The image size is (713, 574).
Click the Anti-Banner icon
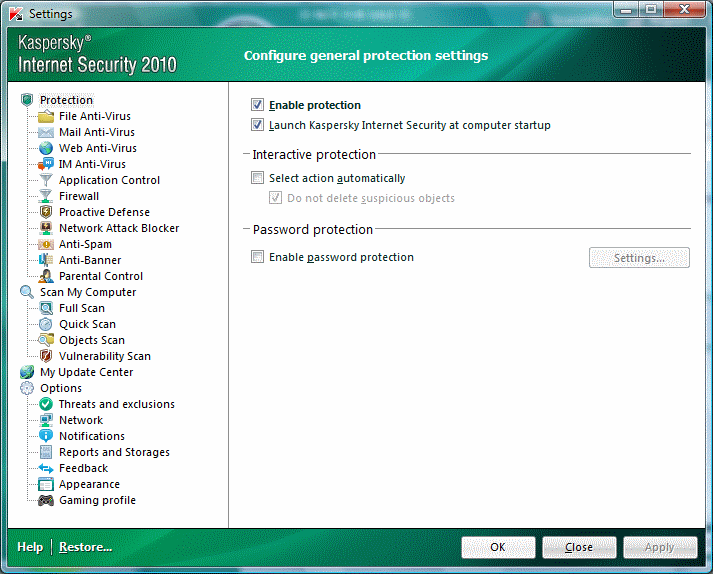[45, 260]
